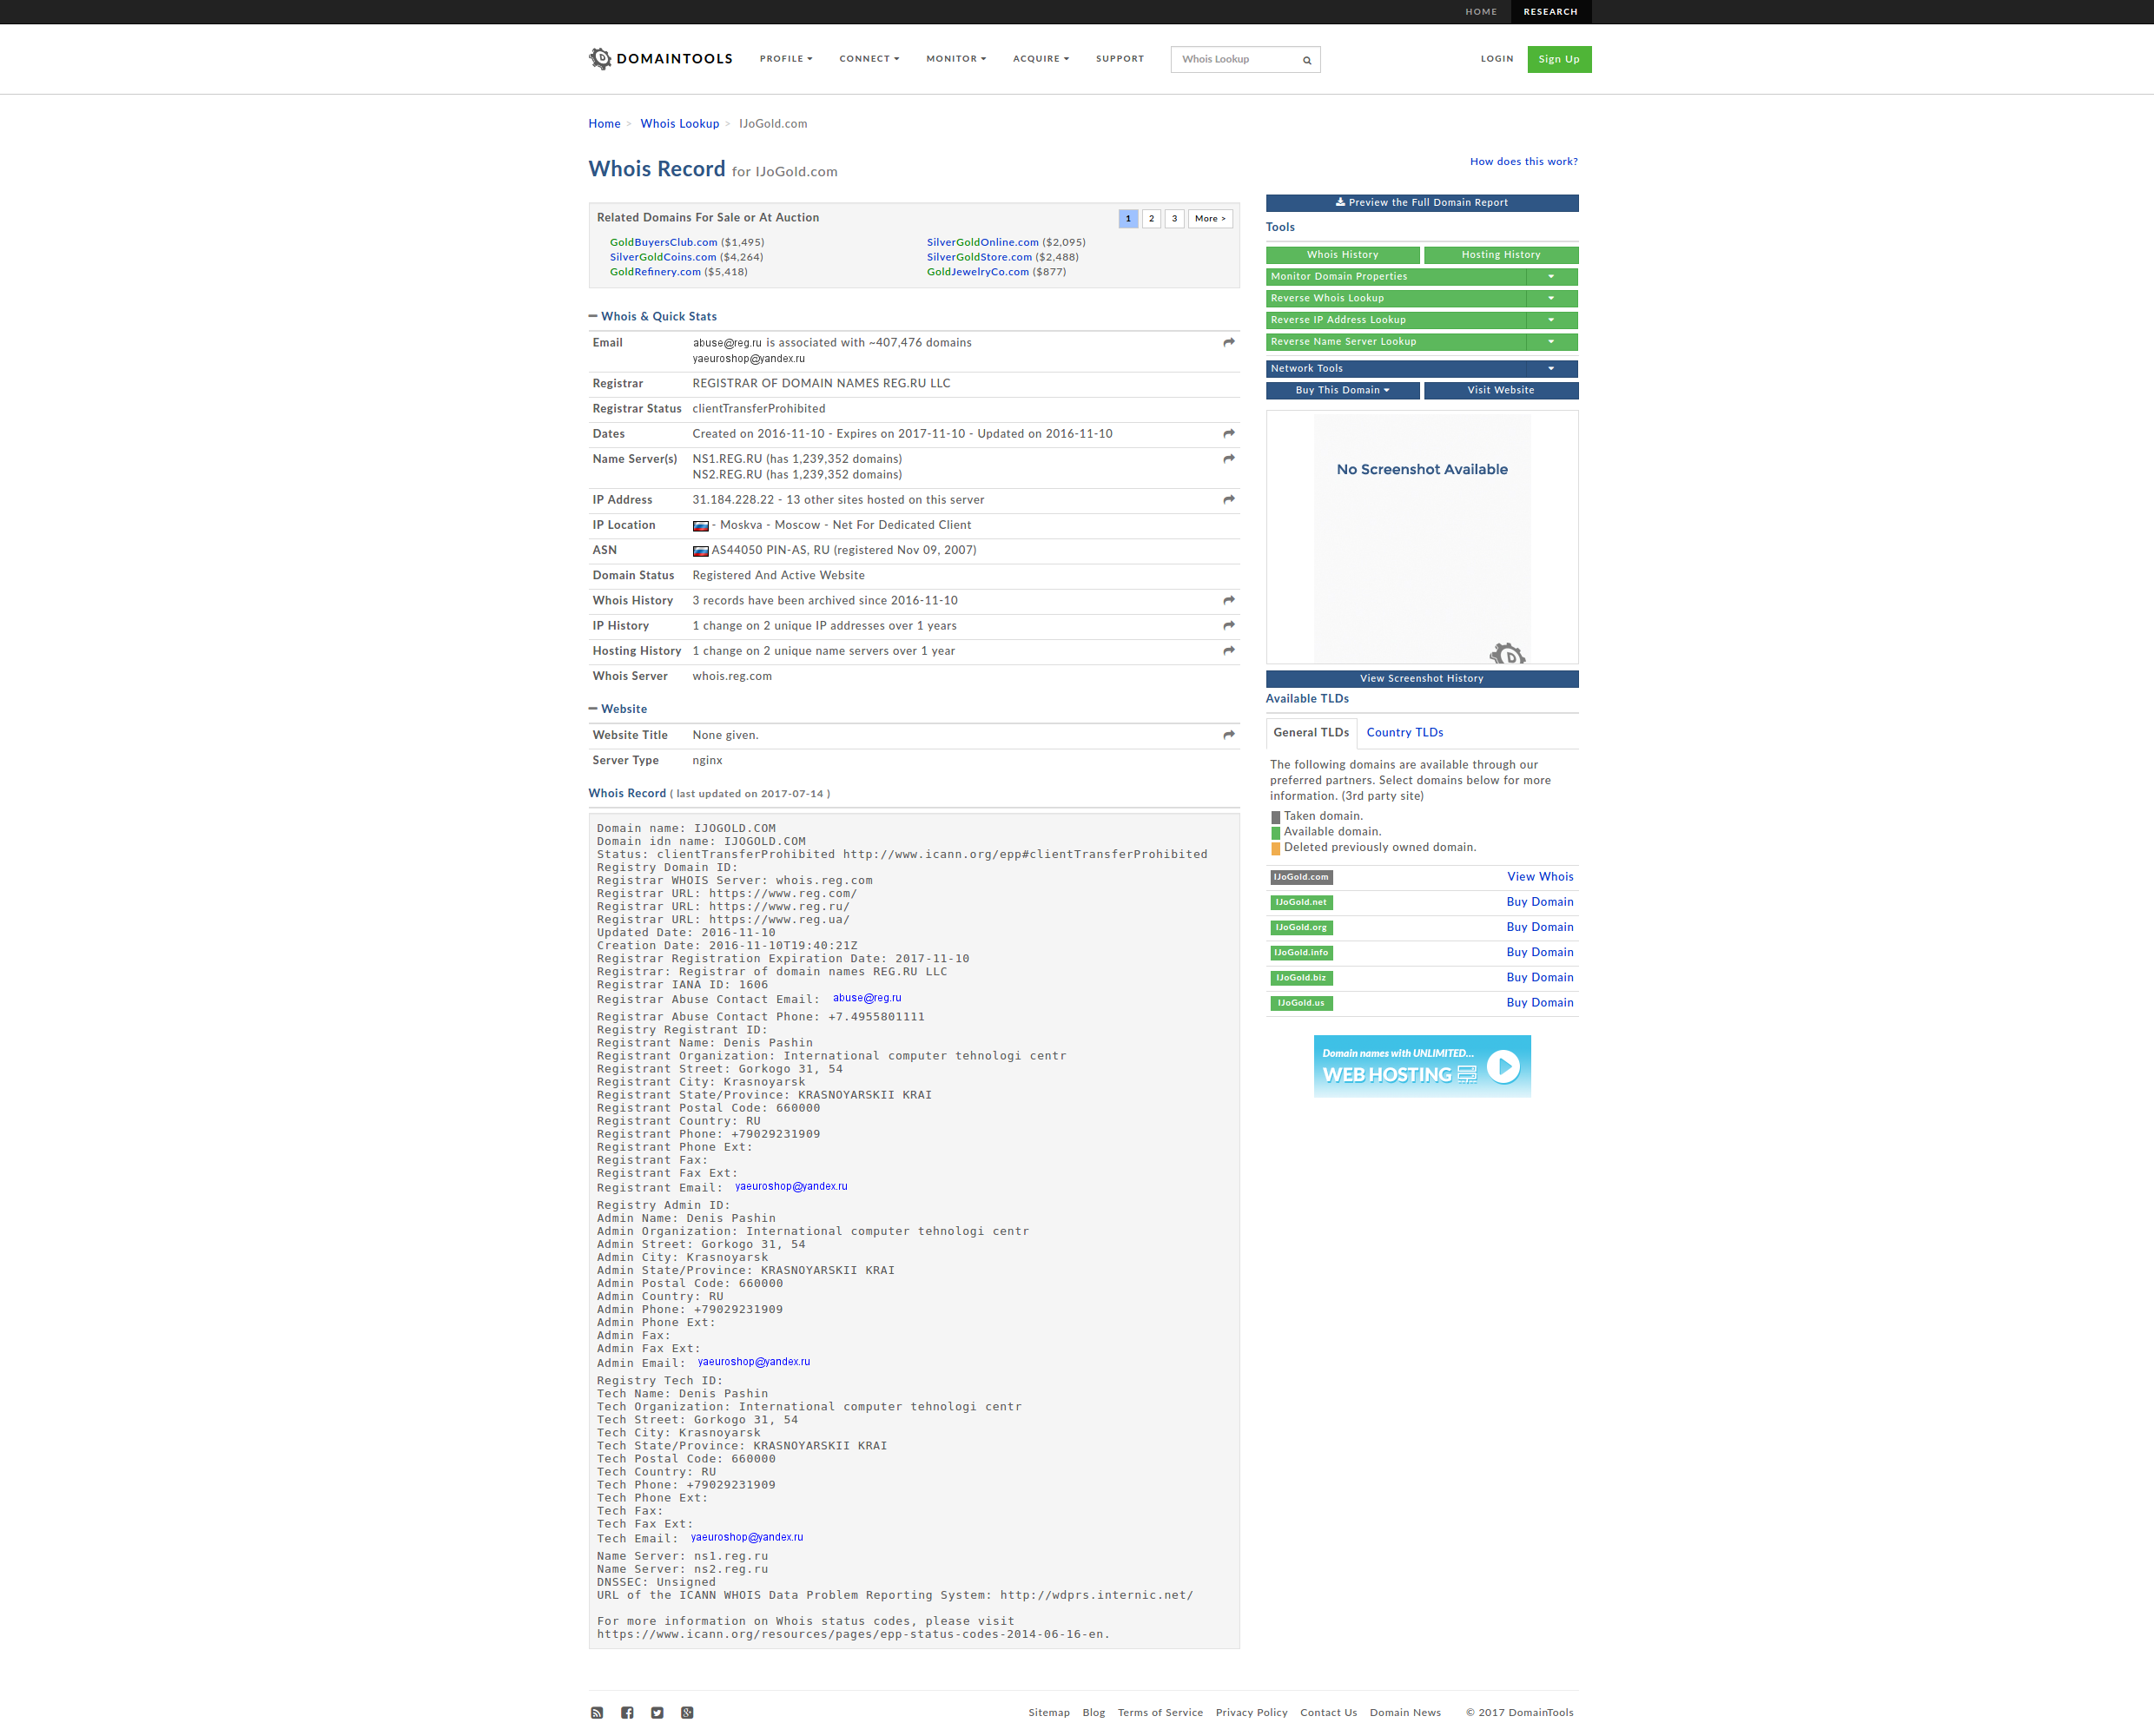Click the share arrow in the Website Title row
Viewport: 2154px width, 1736px height.
1228,734
